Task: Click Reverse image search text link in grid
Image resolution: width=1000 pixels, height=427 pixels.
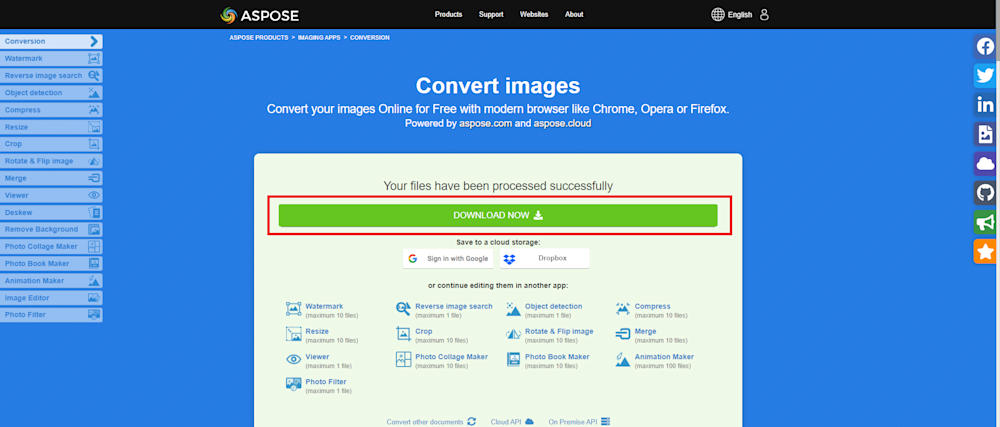Action: tap(453, 307)
